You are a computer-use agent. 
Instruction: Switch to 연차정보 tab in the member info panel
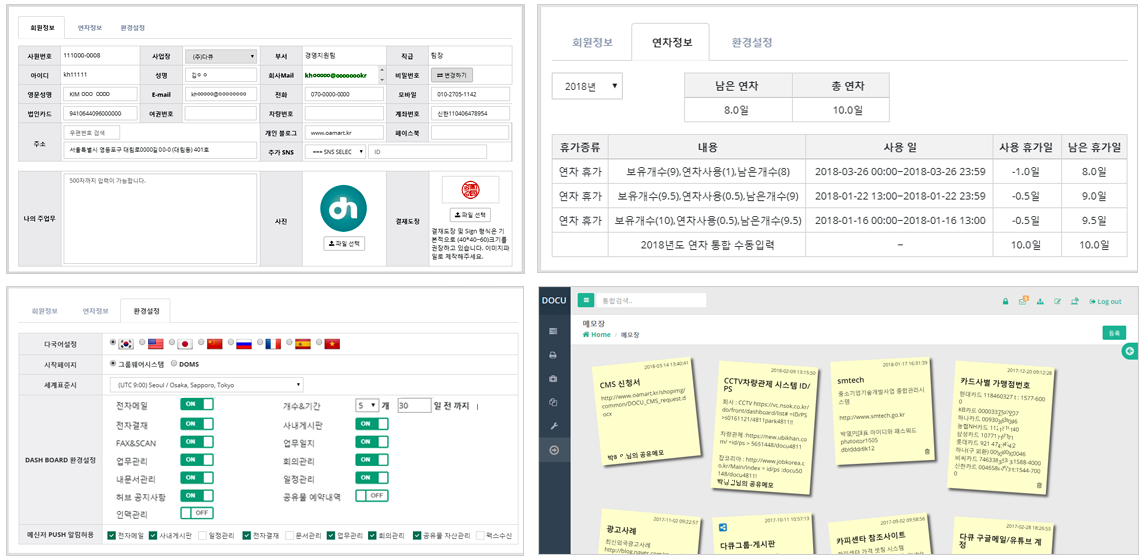(88, 28)
